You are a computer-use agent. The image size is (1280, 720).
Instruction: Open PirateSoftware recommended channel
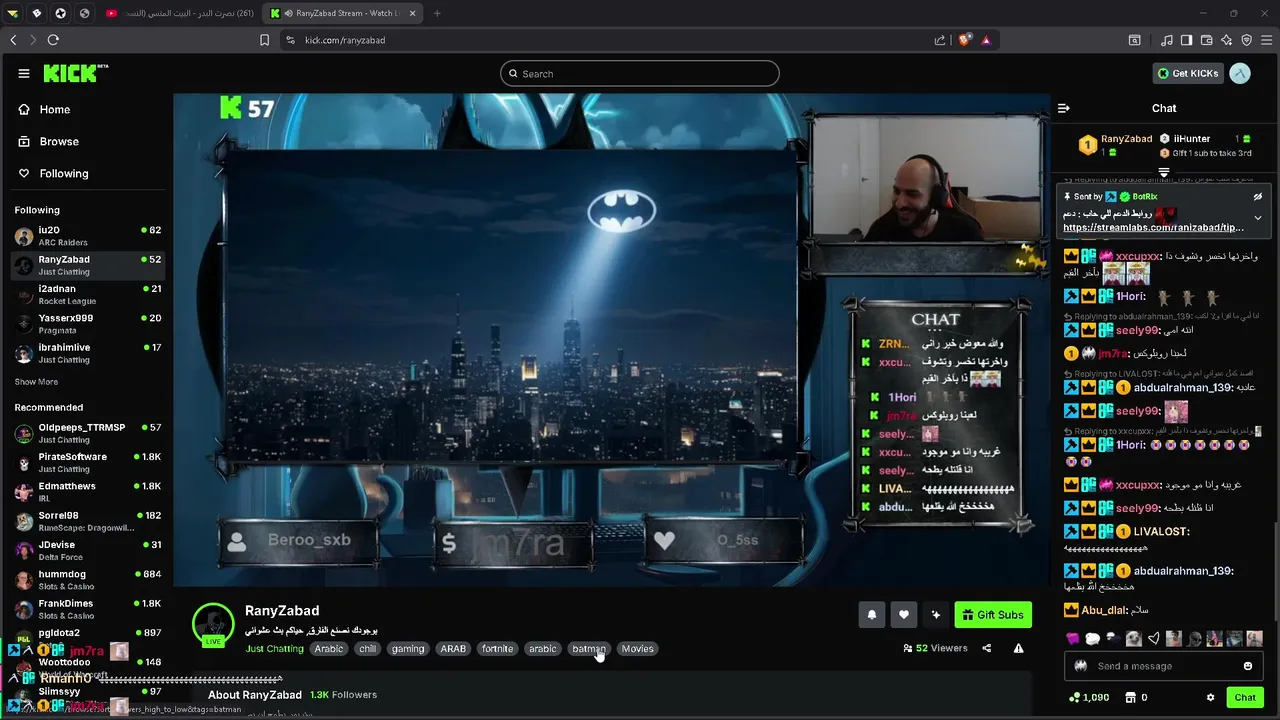point(87,462)
